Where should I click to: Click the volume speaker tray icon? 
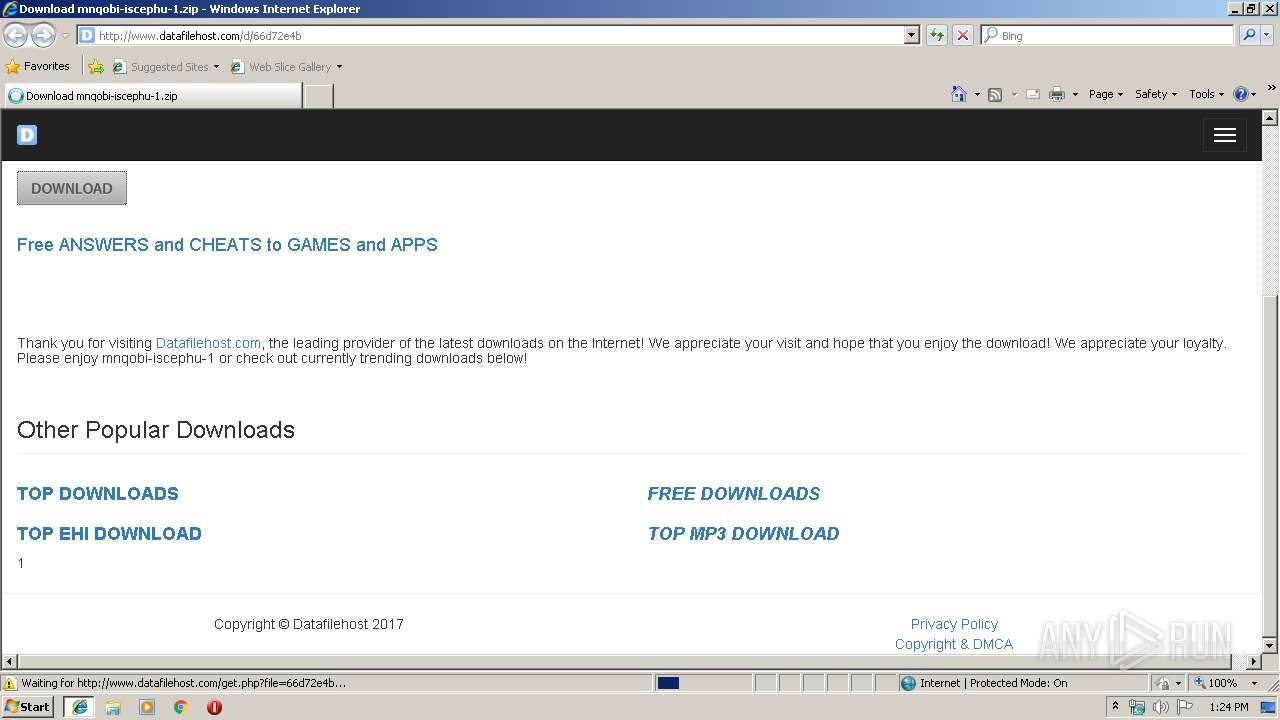tap(1160, 707)
